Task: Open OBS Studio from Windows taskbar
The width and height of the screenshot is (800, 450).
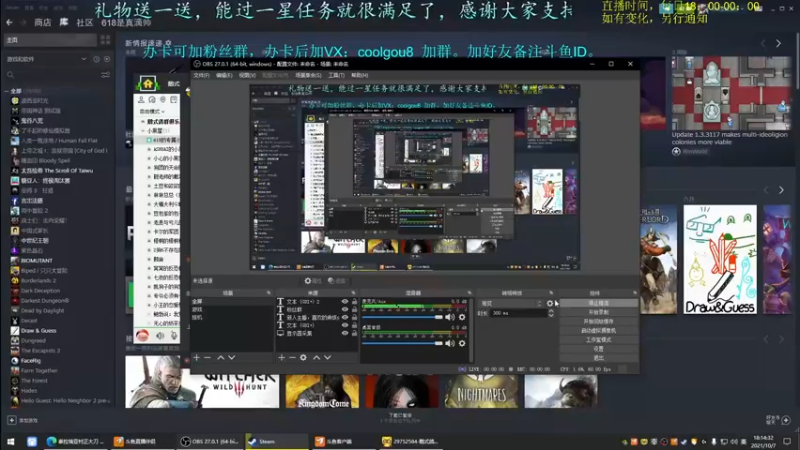Action: point(210,441)
